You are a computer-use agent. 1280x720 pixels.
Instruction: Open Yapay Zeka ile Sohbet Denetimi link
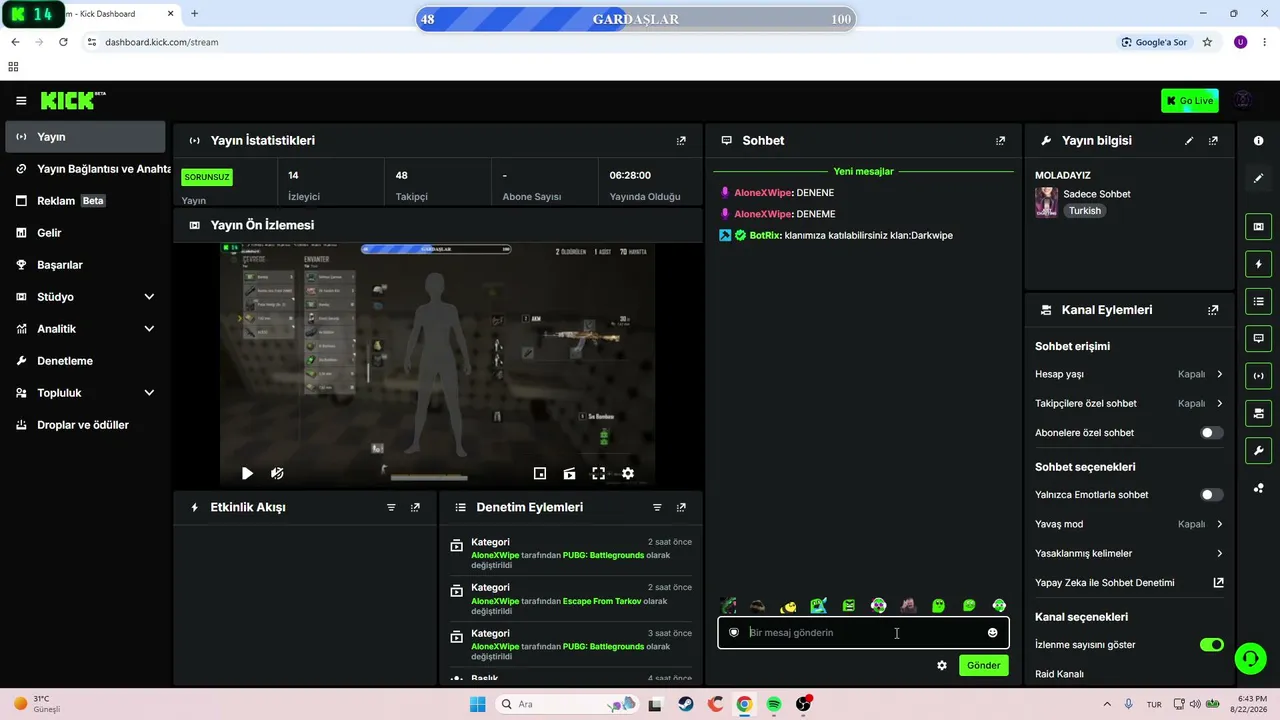[x=1129, y=583]
